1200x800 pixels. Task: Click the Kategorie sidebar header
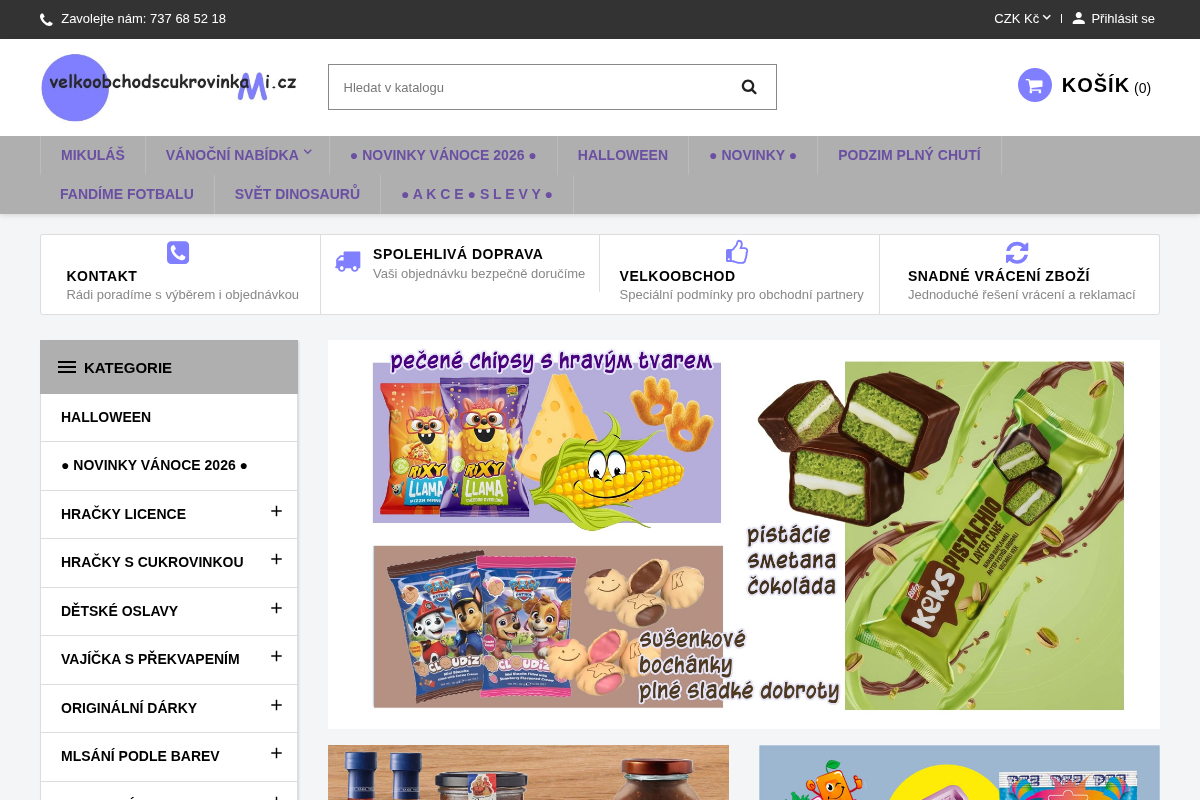169,367
